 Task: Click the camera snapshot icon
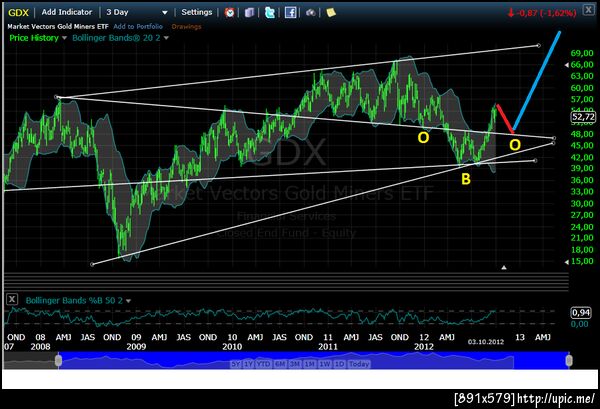(311, 13)
